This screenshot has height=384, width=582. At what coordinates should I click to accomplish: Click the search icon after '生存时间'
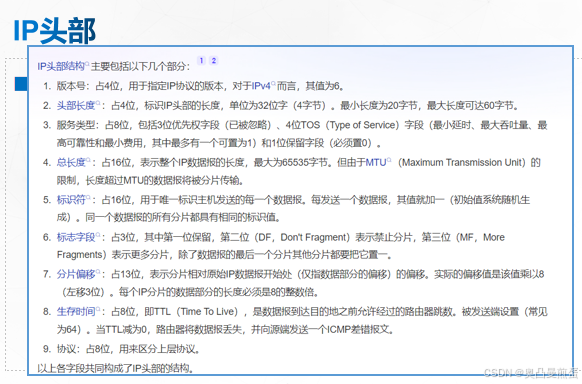[98, 309]
